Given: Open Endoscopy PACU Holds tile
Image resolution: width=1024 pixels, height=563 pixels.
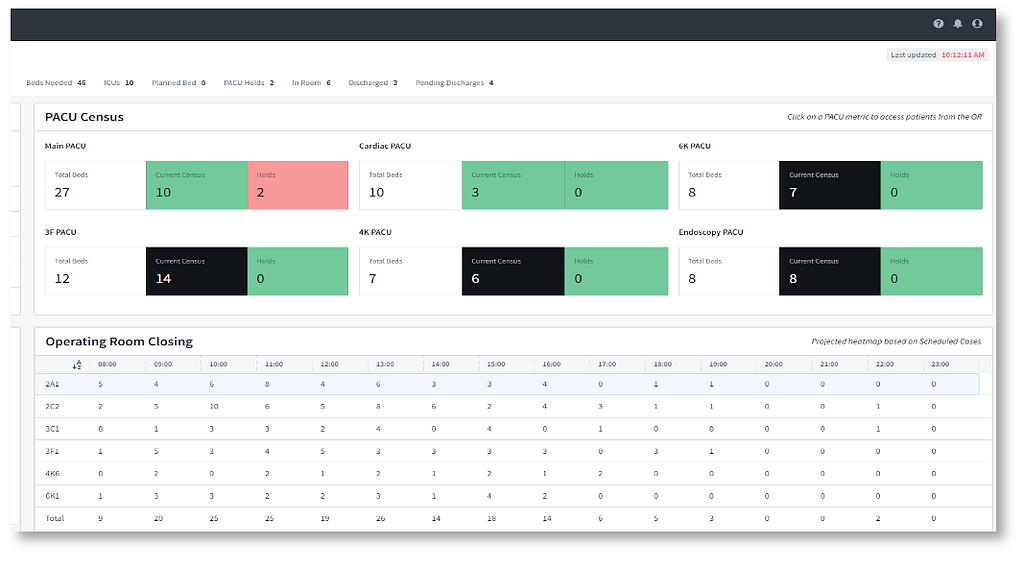Looking at the screenshot, I should click(x=932, y=271).
